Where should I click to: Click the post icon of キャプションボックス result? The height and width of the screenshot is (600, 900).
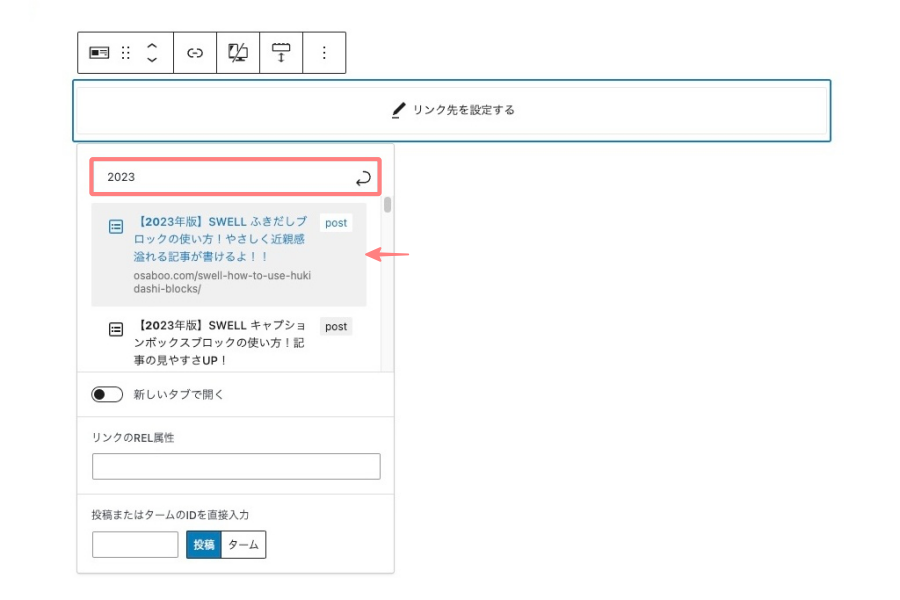(x=116, y=329)
